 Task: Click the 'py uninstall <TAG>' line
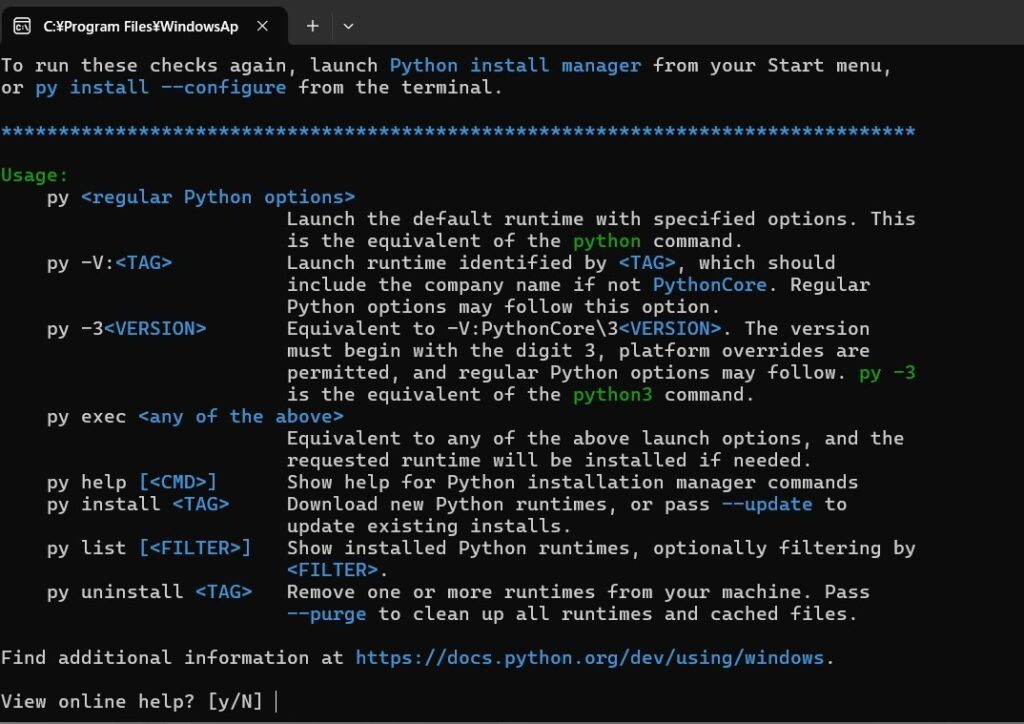150,592
